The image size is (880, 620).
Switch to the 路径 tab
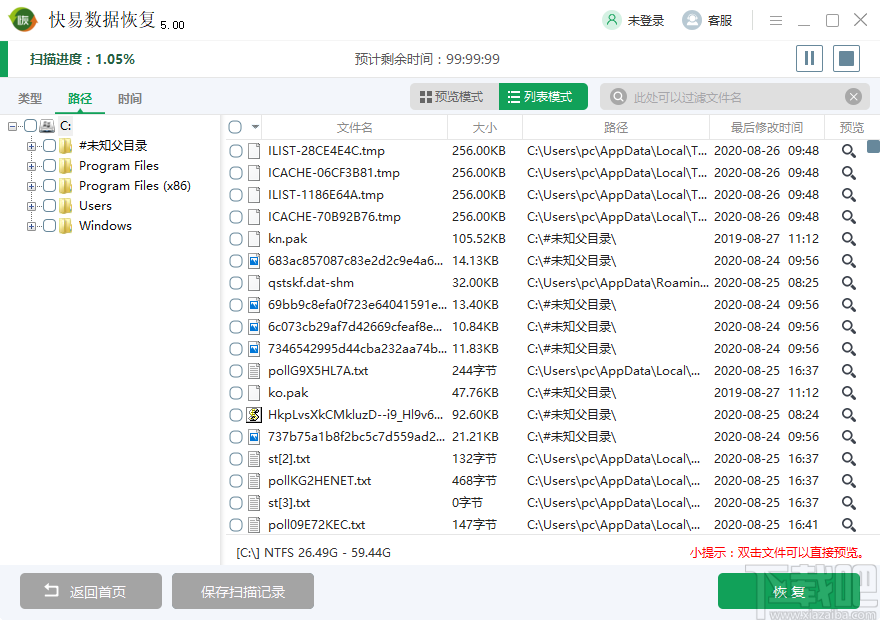pos(80,99)
